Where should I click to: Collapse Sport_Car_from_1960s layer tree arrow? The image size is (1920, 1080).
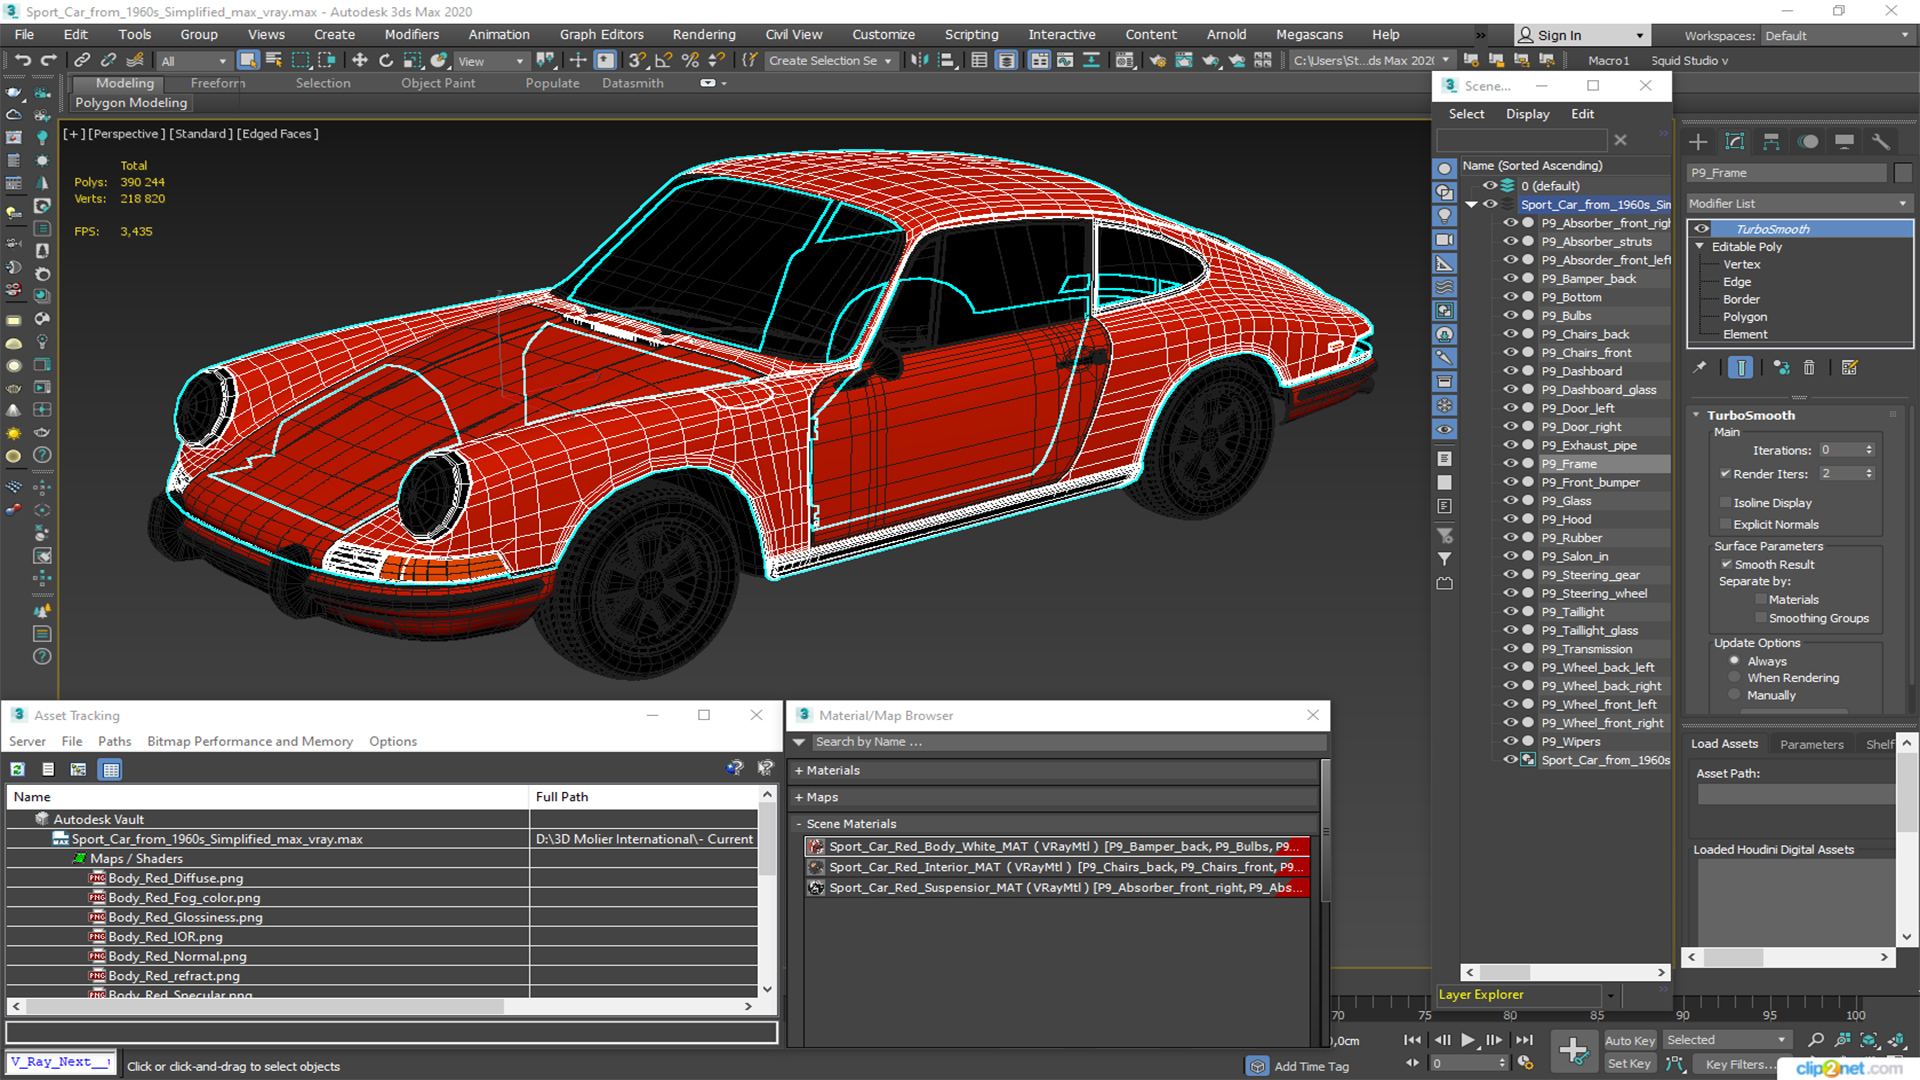[x=1471, y=204]
